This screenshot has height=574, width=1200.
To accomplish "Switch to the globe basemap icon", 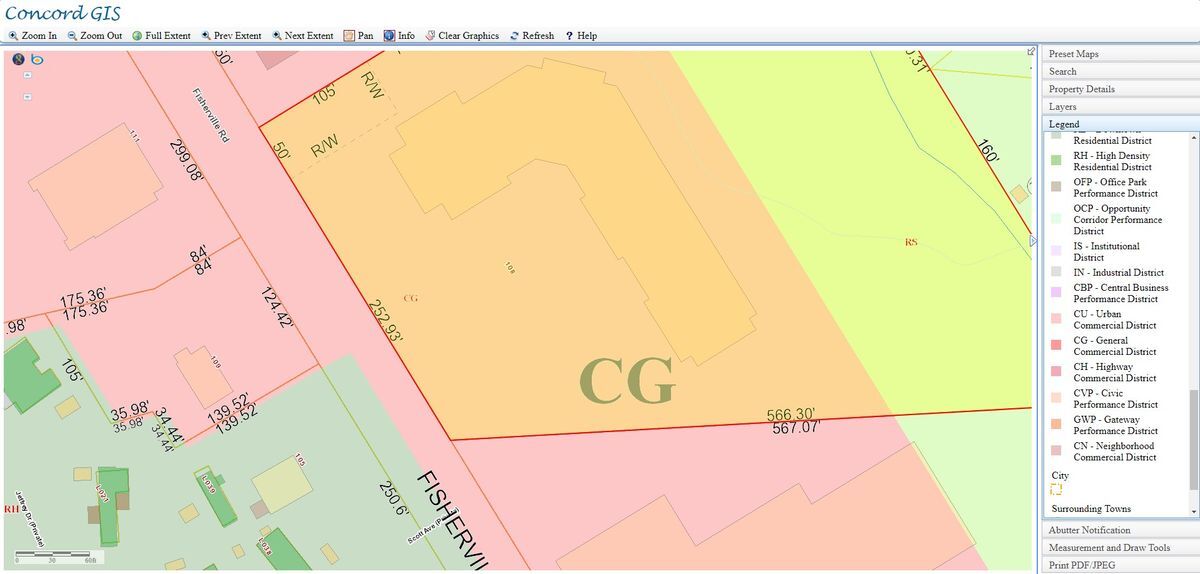I will point(18,60).
